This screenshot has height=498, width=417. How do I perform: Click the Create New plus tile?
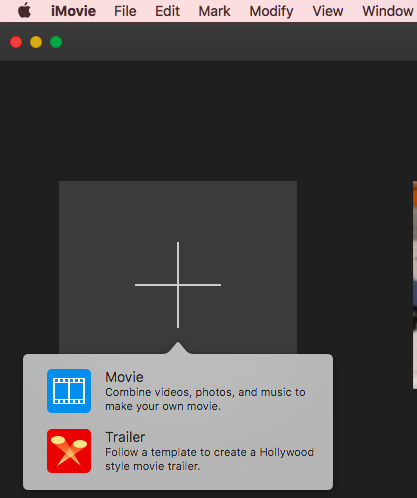(x=178, y=267)
